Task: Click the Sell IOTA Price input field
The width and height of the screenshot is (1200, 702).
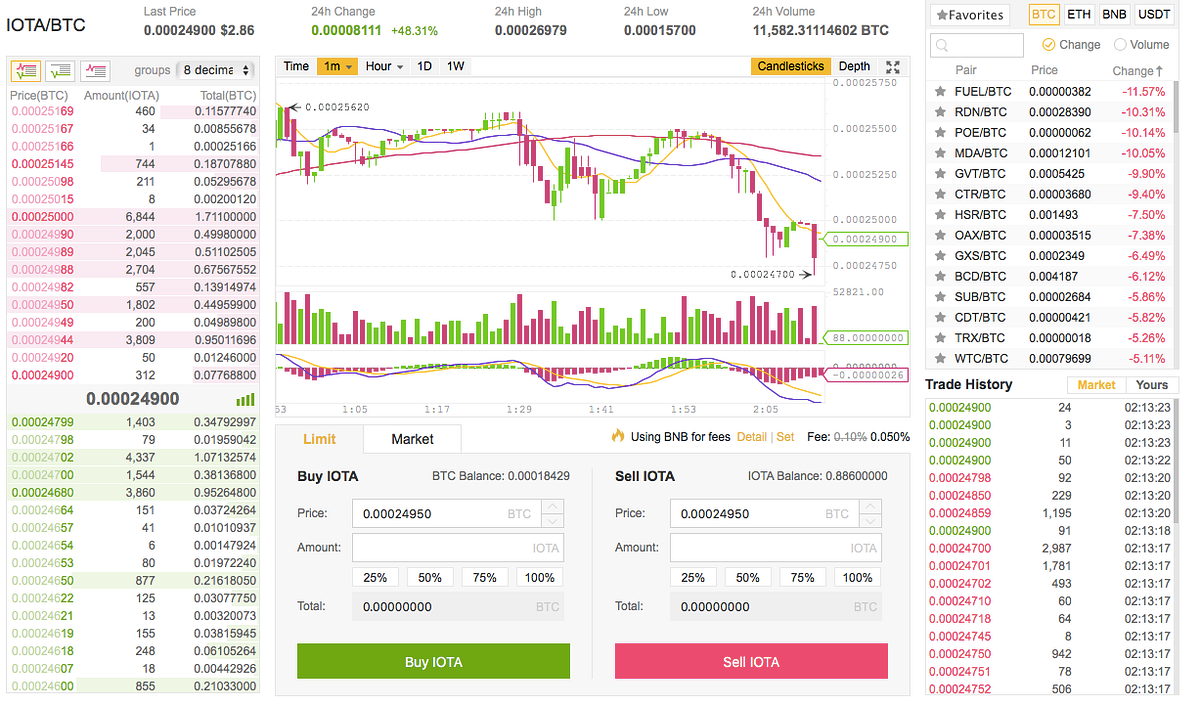Action: pos(764,513)
